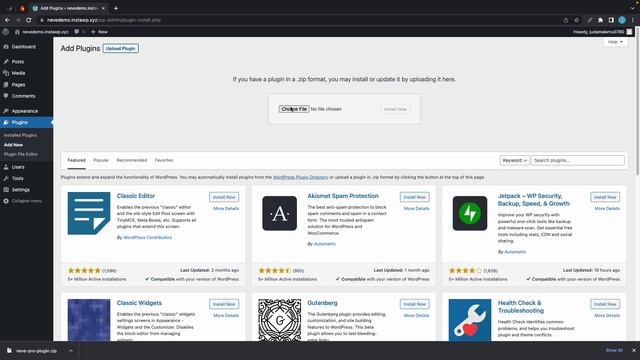Viewport: 640px width, 360px height.
Task: Click browser back arrow
Action: point(7,20)
